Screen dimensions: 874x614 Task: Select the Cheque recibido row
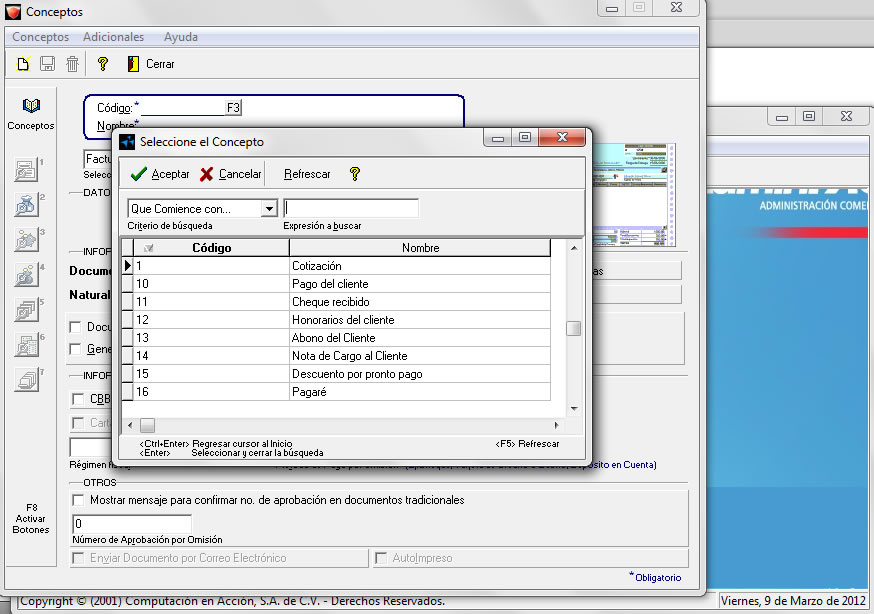tap(331, 302)
